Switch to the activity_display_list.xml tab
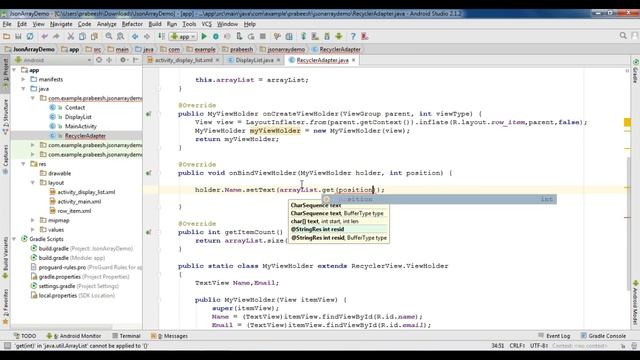This screenshot has height=360, width=640. pos(184,60)
